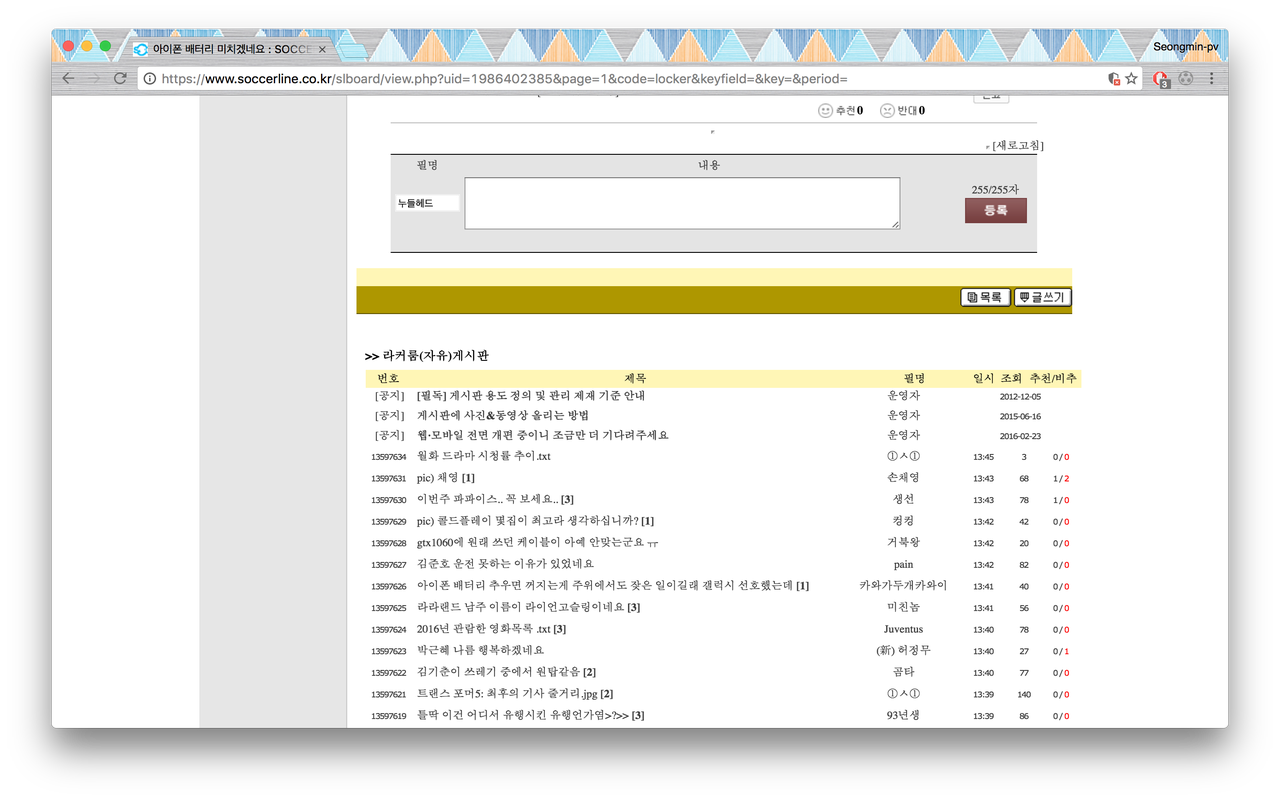Select the 아이폰 배터리 미치겠네요 tab

point(230,49)
